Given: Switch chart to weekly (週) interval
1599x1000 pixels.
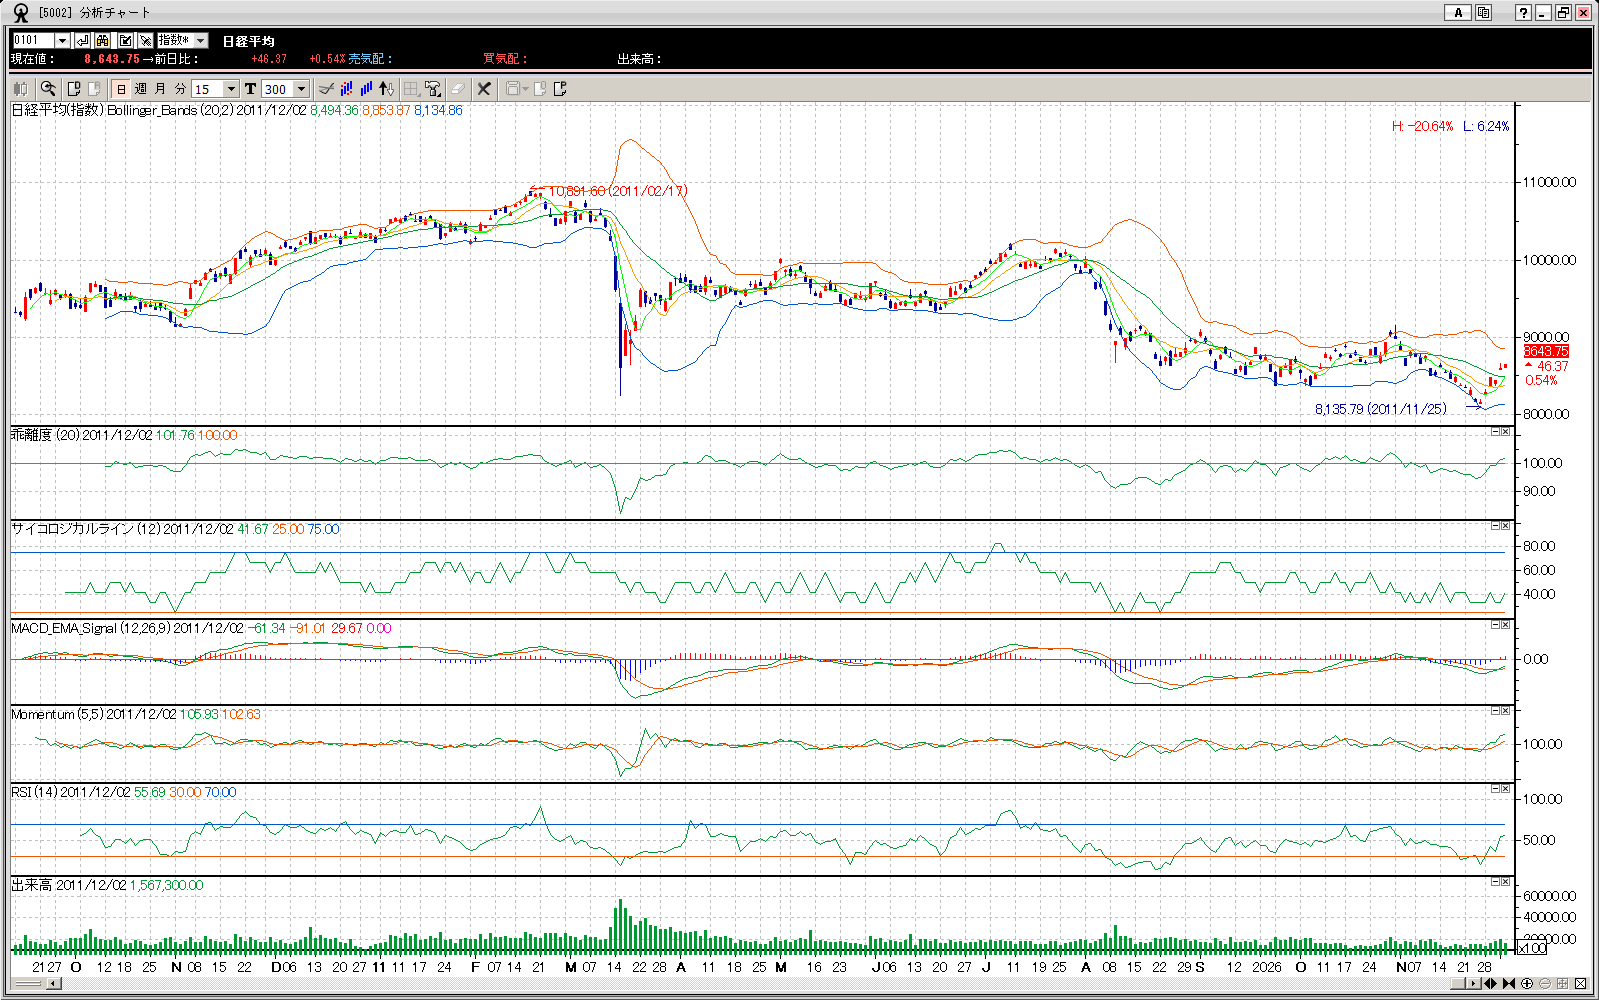Looking at the screenshot, I should 141,89.
